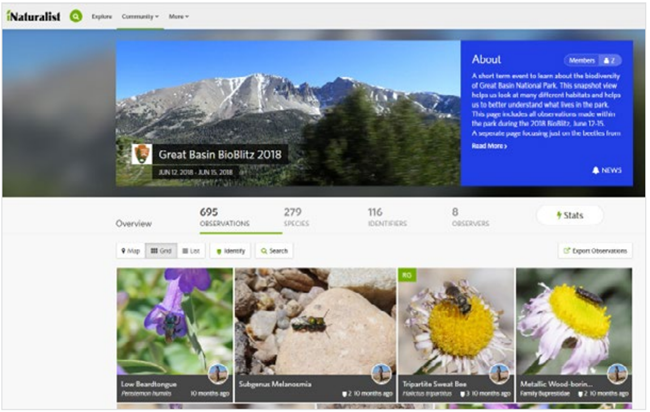Expand the More dropdown menu
The height and width of the screenshot is (412, 650).
pyautogui.click(x=178, y=17)
